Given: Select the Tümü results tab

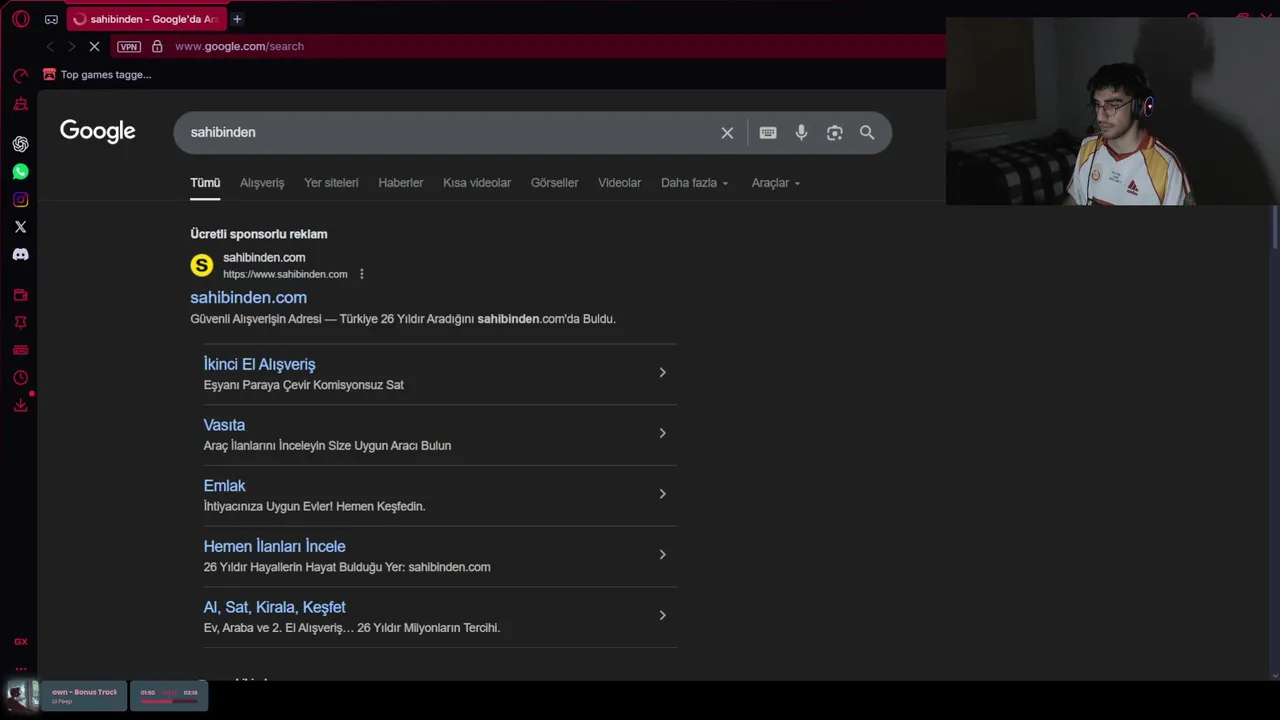Looking at the screenshot, I should [x=205, y=183].
